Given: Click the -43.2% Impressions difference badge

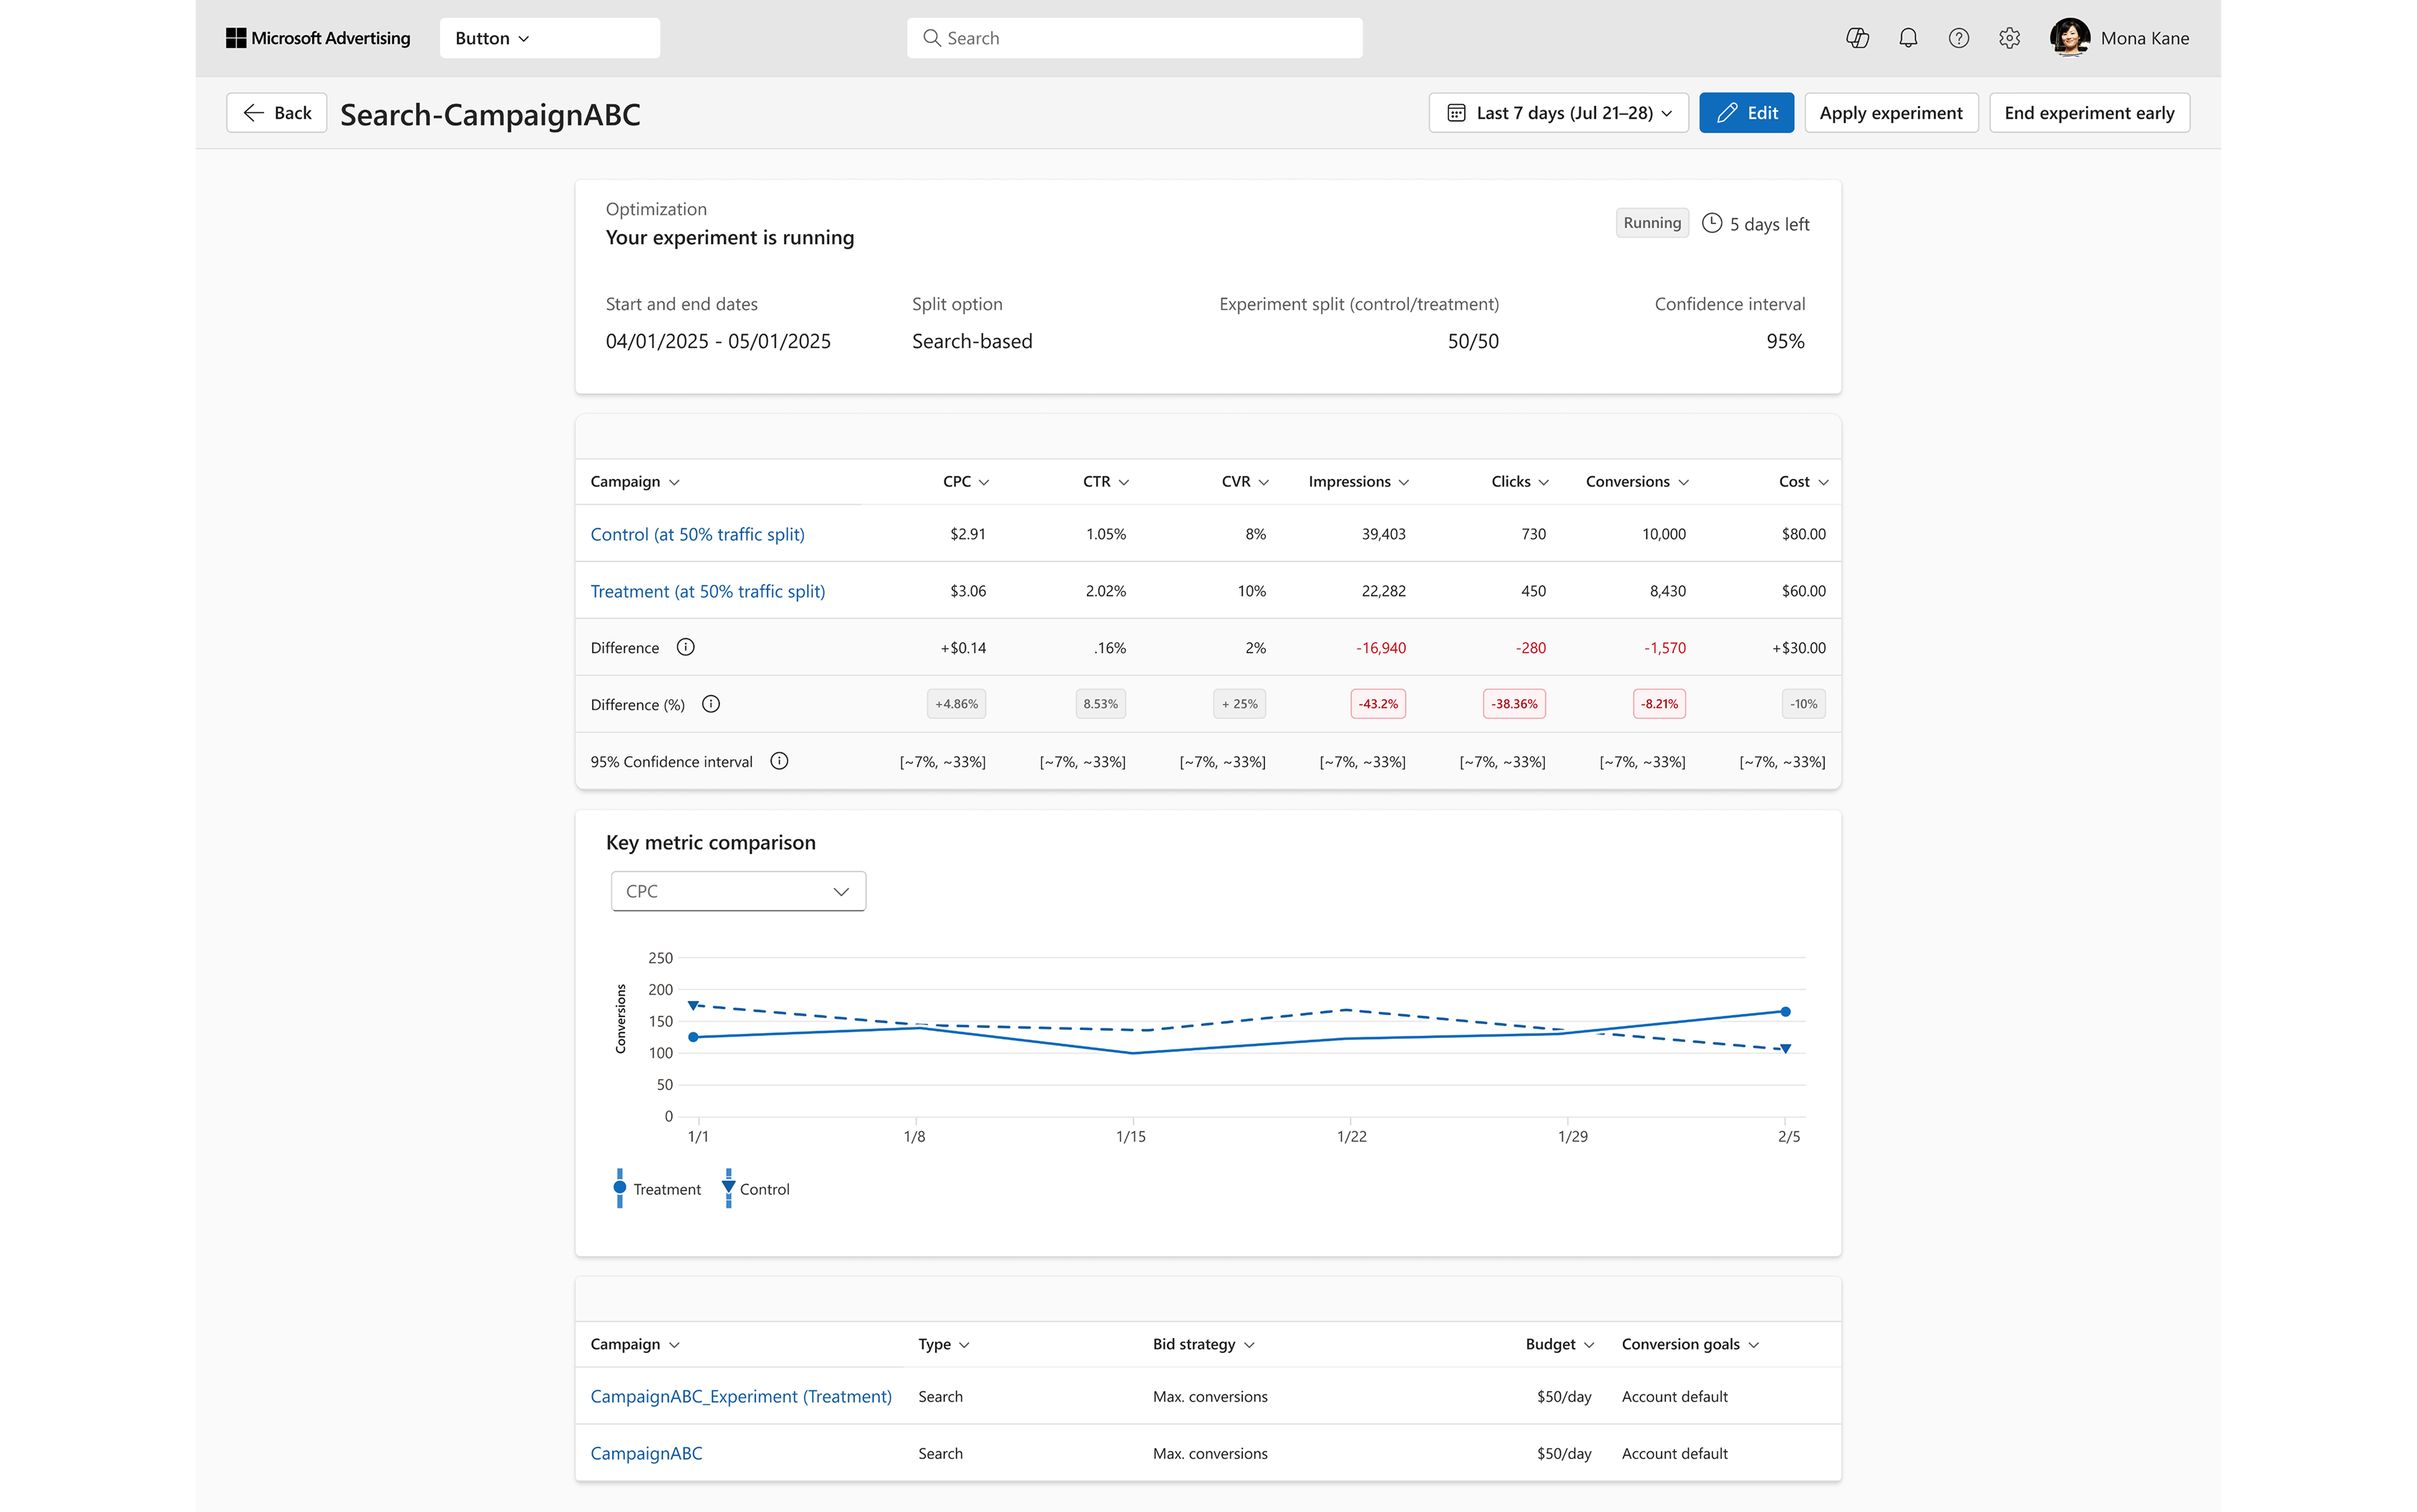Looking at the screenshot, I should [x=1378, y=704].
